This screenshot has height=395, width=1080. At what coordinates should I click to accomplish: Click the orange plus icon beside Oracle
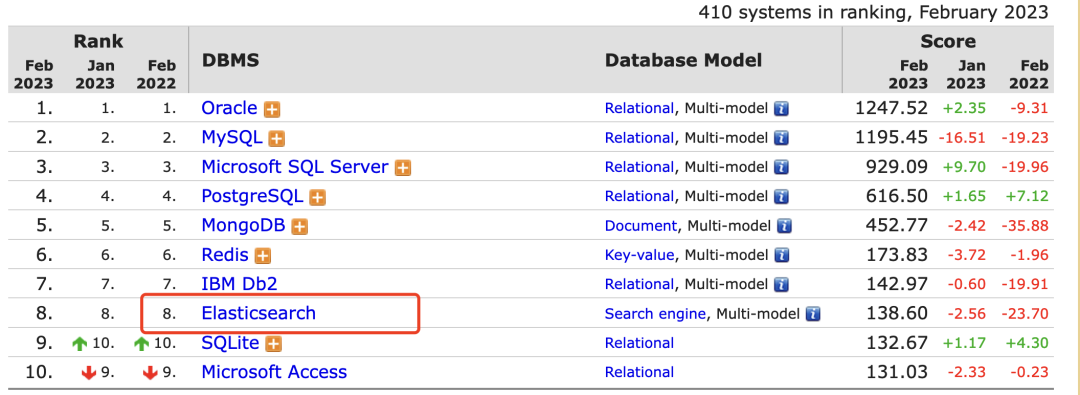[x=272, y=109]
